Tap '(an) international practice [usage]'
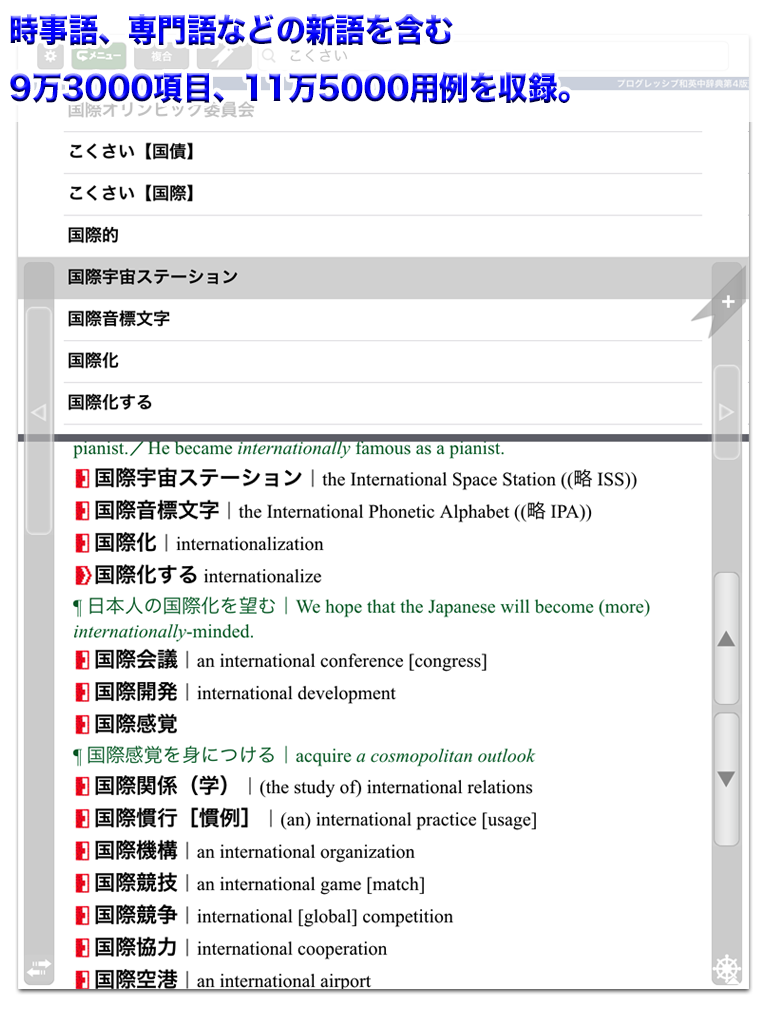Viewport: 768px width, 1024px height. pyautogui.click(x=408, y=820)
